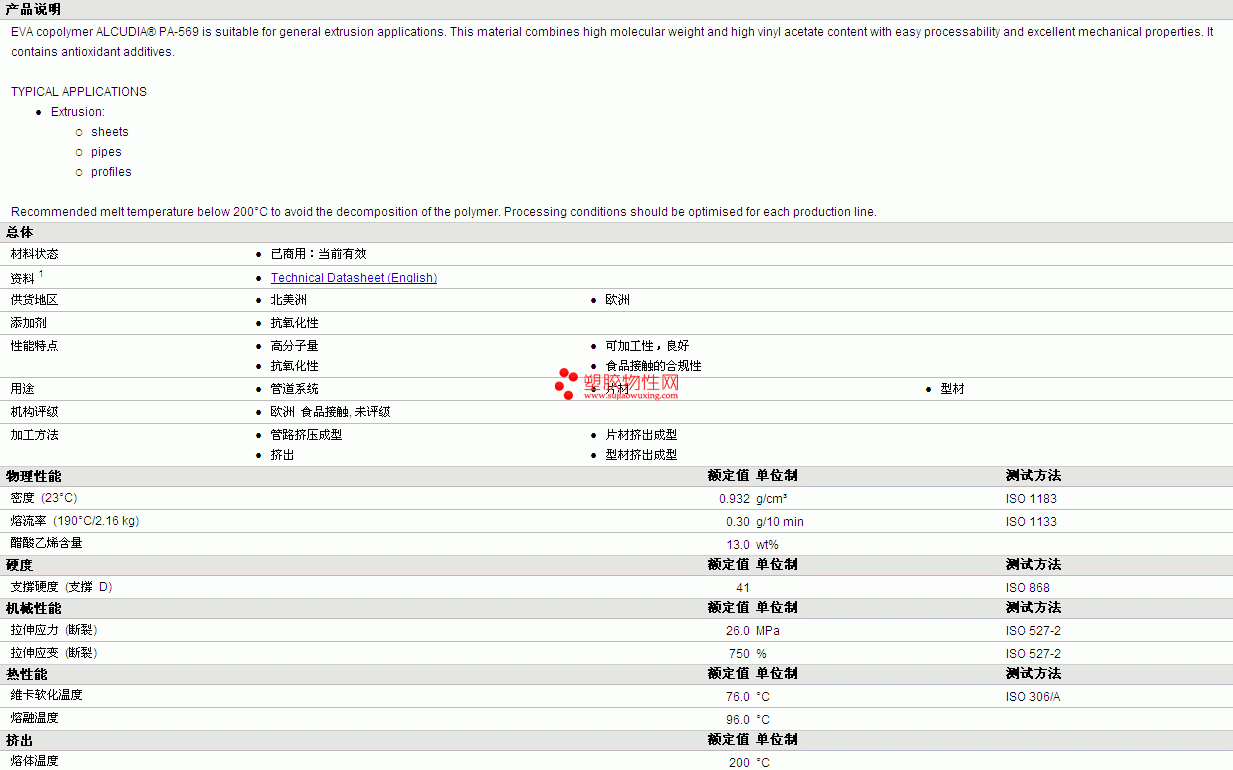Click the 食品接触的合规性 feature entry
This screenshot has width=1233, height=770.
point(654,366)
